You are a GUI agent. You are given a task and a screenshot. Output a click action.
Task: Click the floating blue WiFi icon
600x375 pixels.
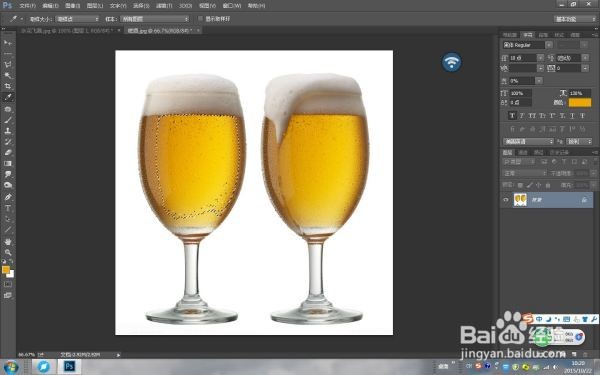[x=452, y=62]
